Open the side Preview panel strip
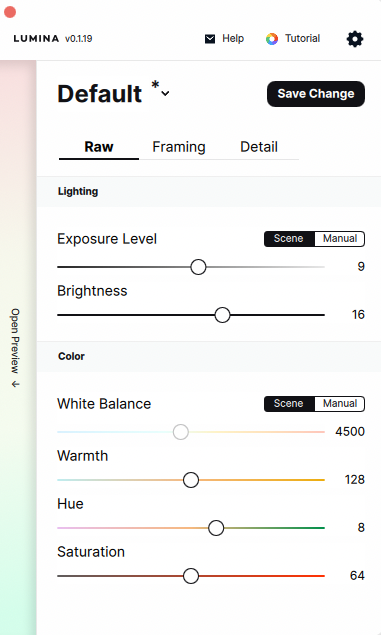 coord(18,347)
